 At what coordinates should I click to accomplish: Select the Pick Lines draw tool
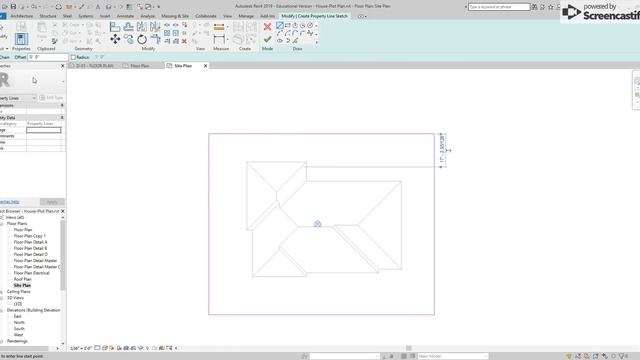tap(296, 41)
